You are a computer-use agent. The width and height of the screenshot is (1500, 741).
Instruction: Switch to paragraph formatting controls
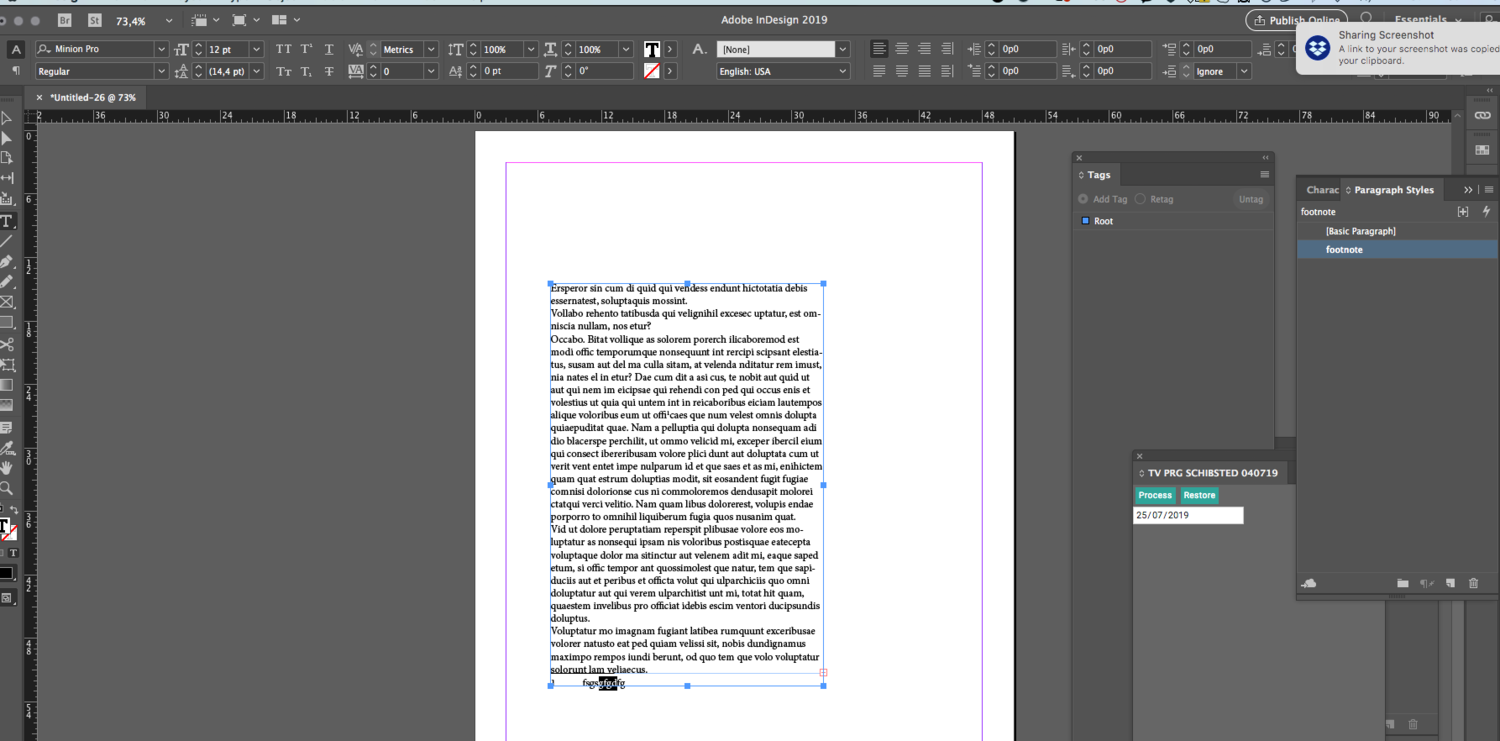coord(15,71)
